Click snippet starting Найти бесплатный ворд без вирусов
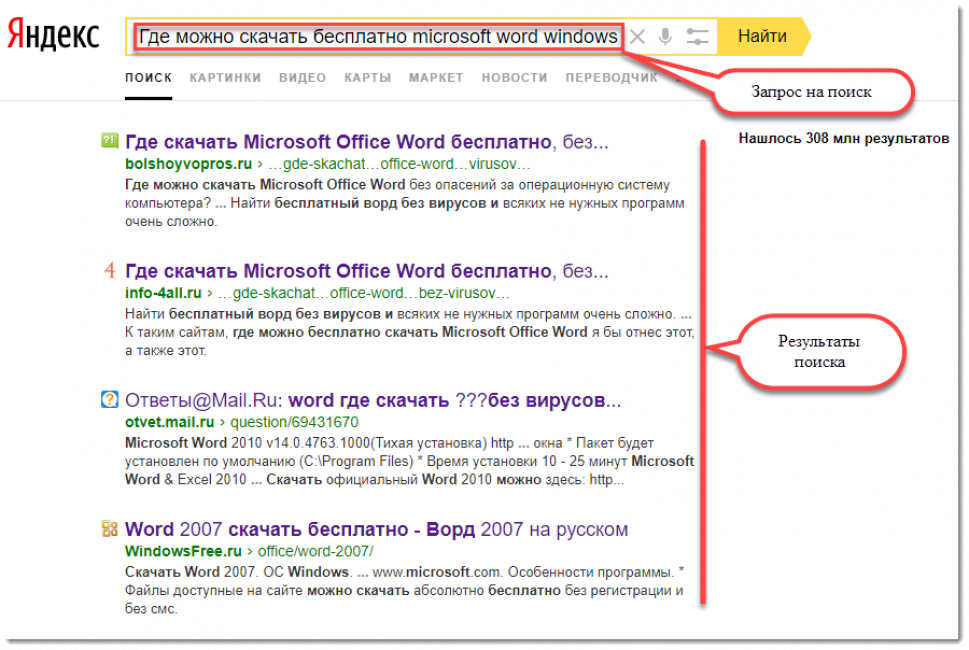The width and height of the screenshot is (969, 650). coord(410,332)
